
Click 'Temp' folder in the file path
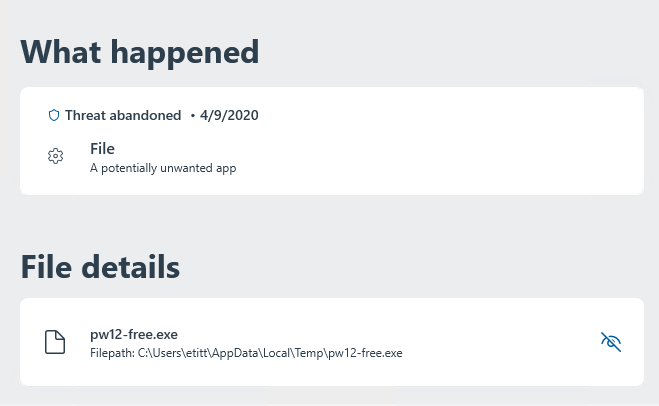point(309,353)
